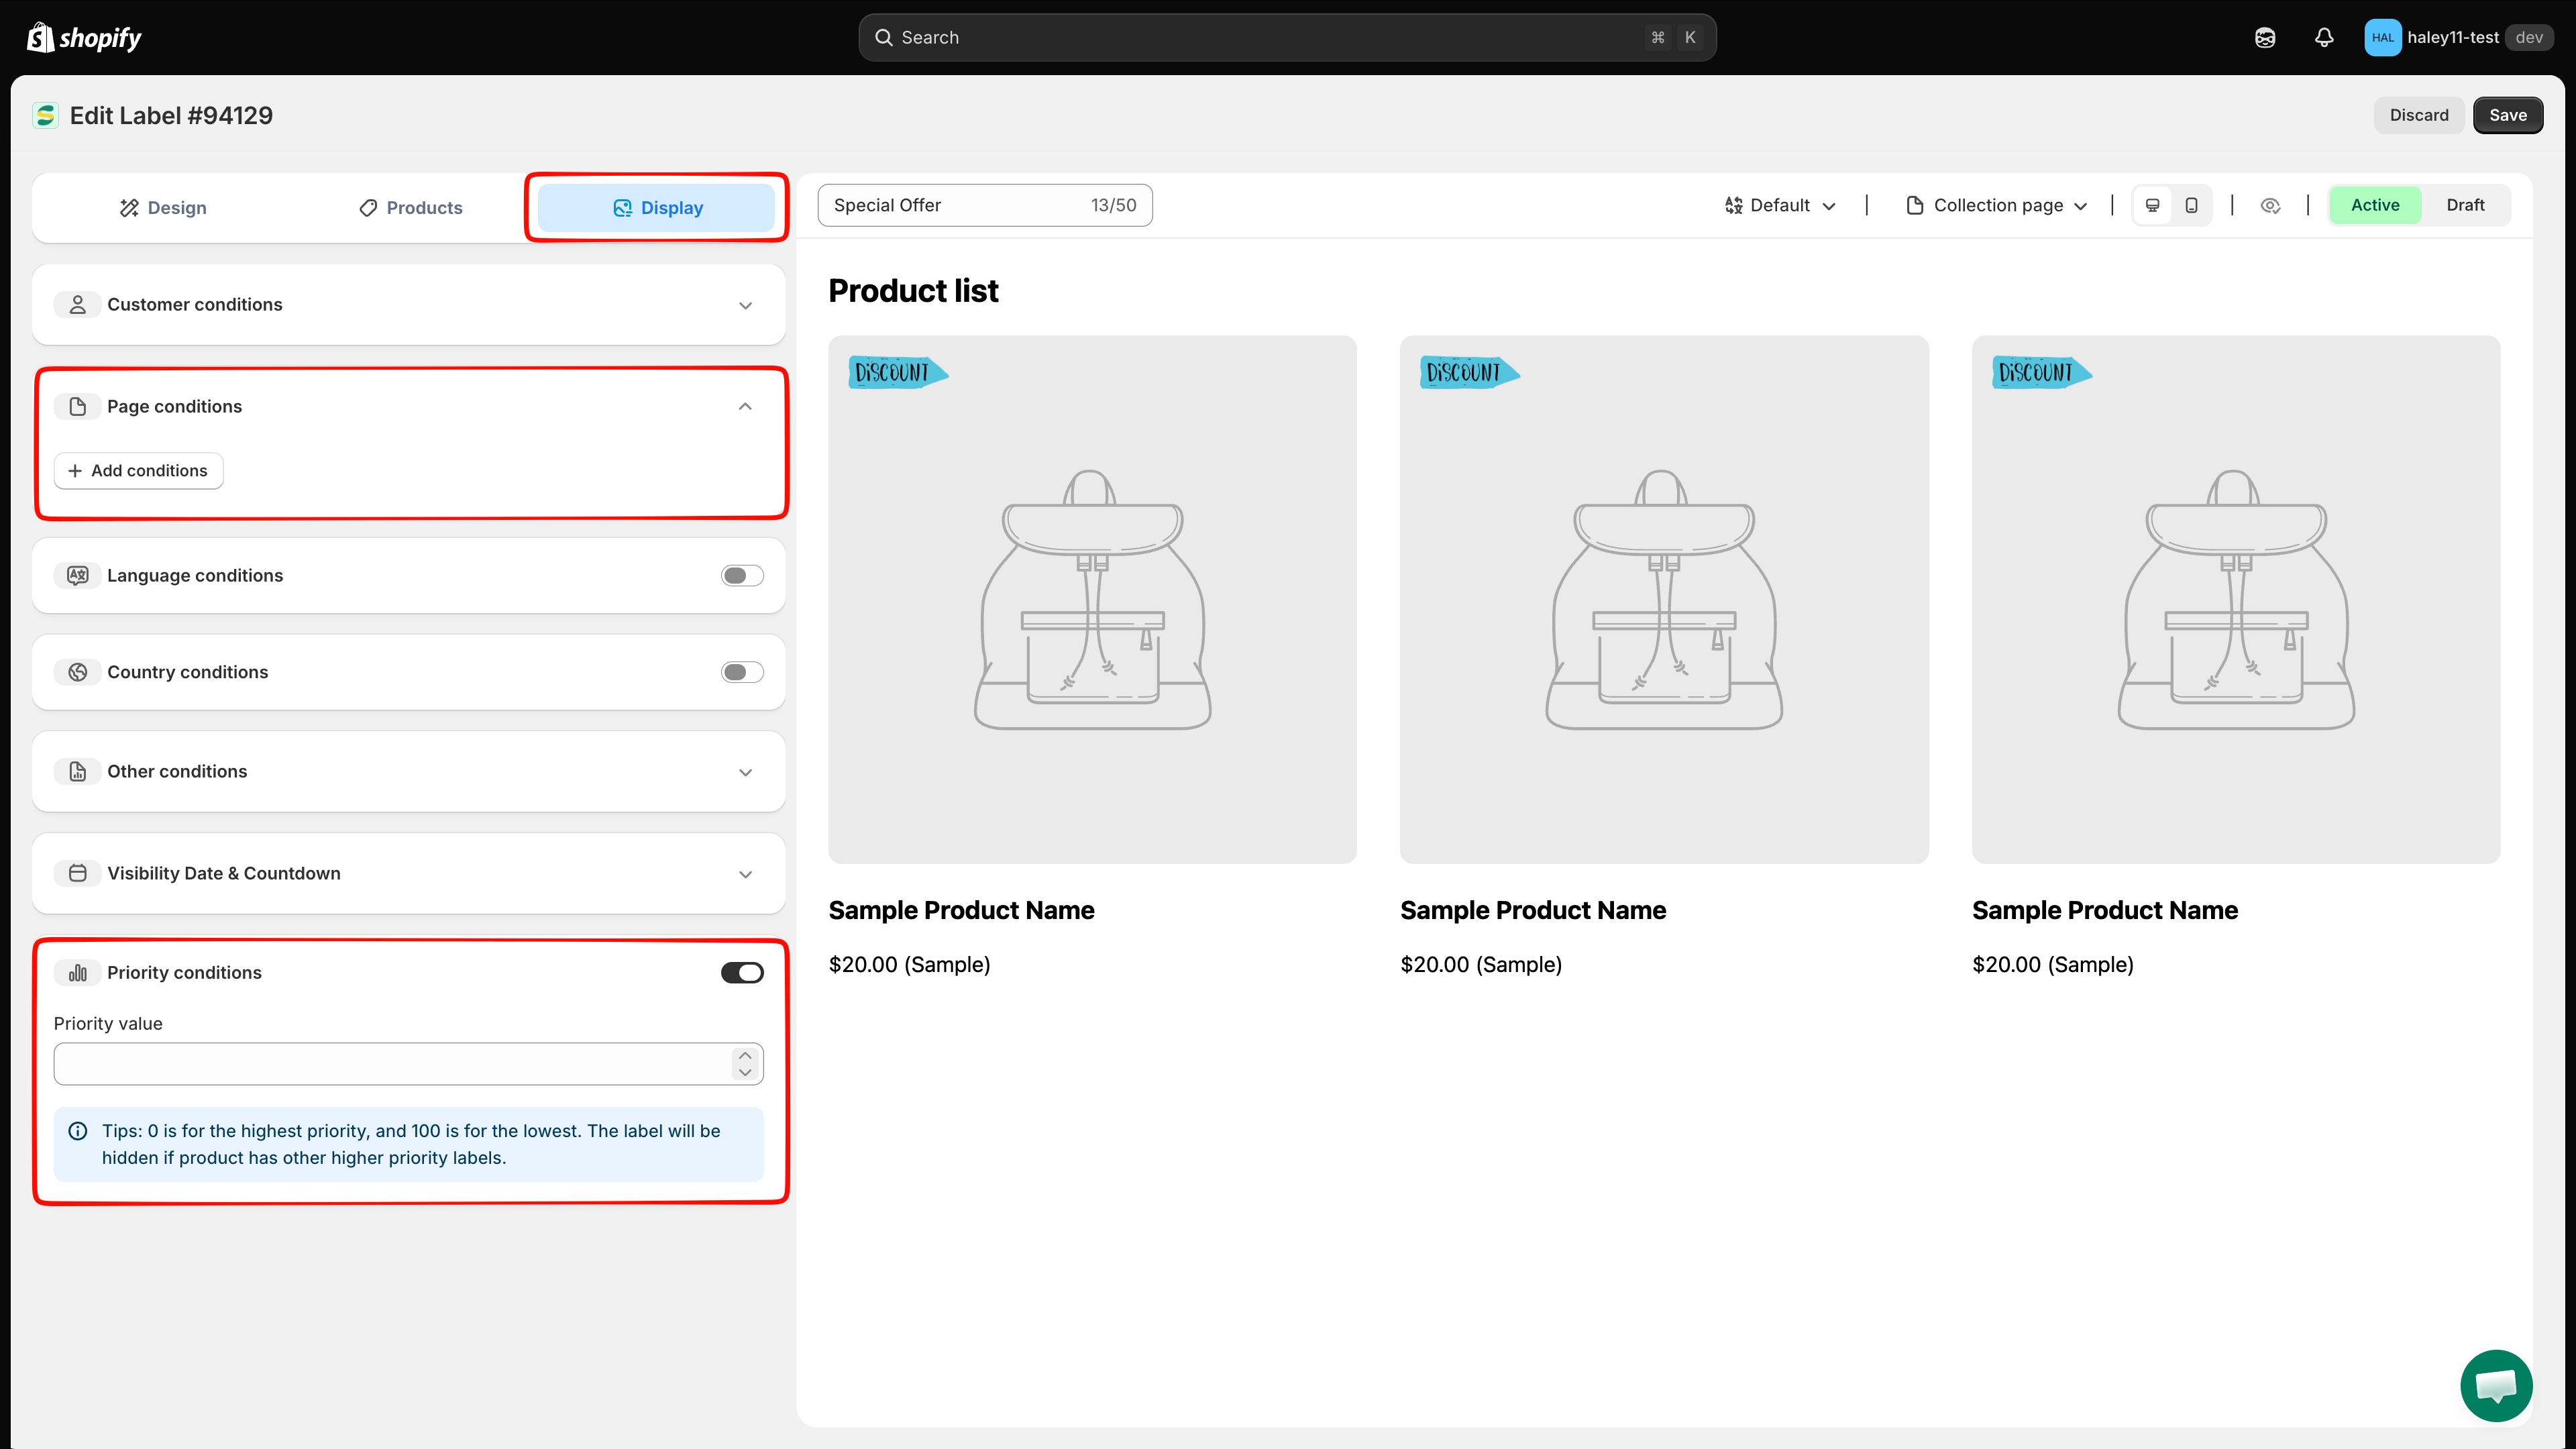Expand Visibility Date & Countdown section
Image resolution: width=2576 pixels, height=1449 pixels.
pyautogui.click(x=745, y=874)
